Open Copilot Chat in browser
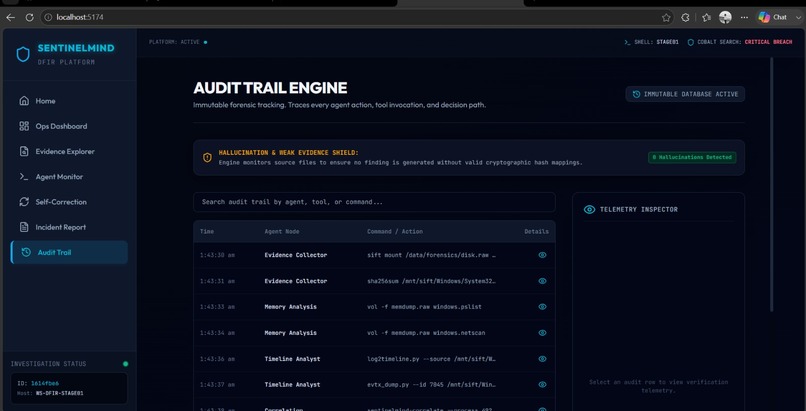 [x=773, y=17]
